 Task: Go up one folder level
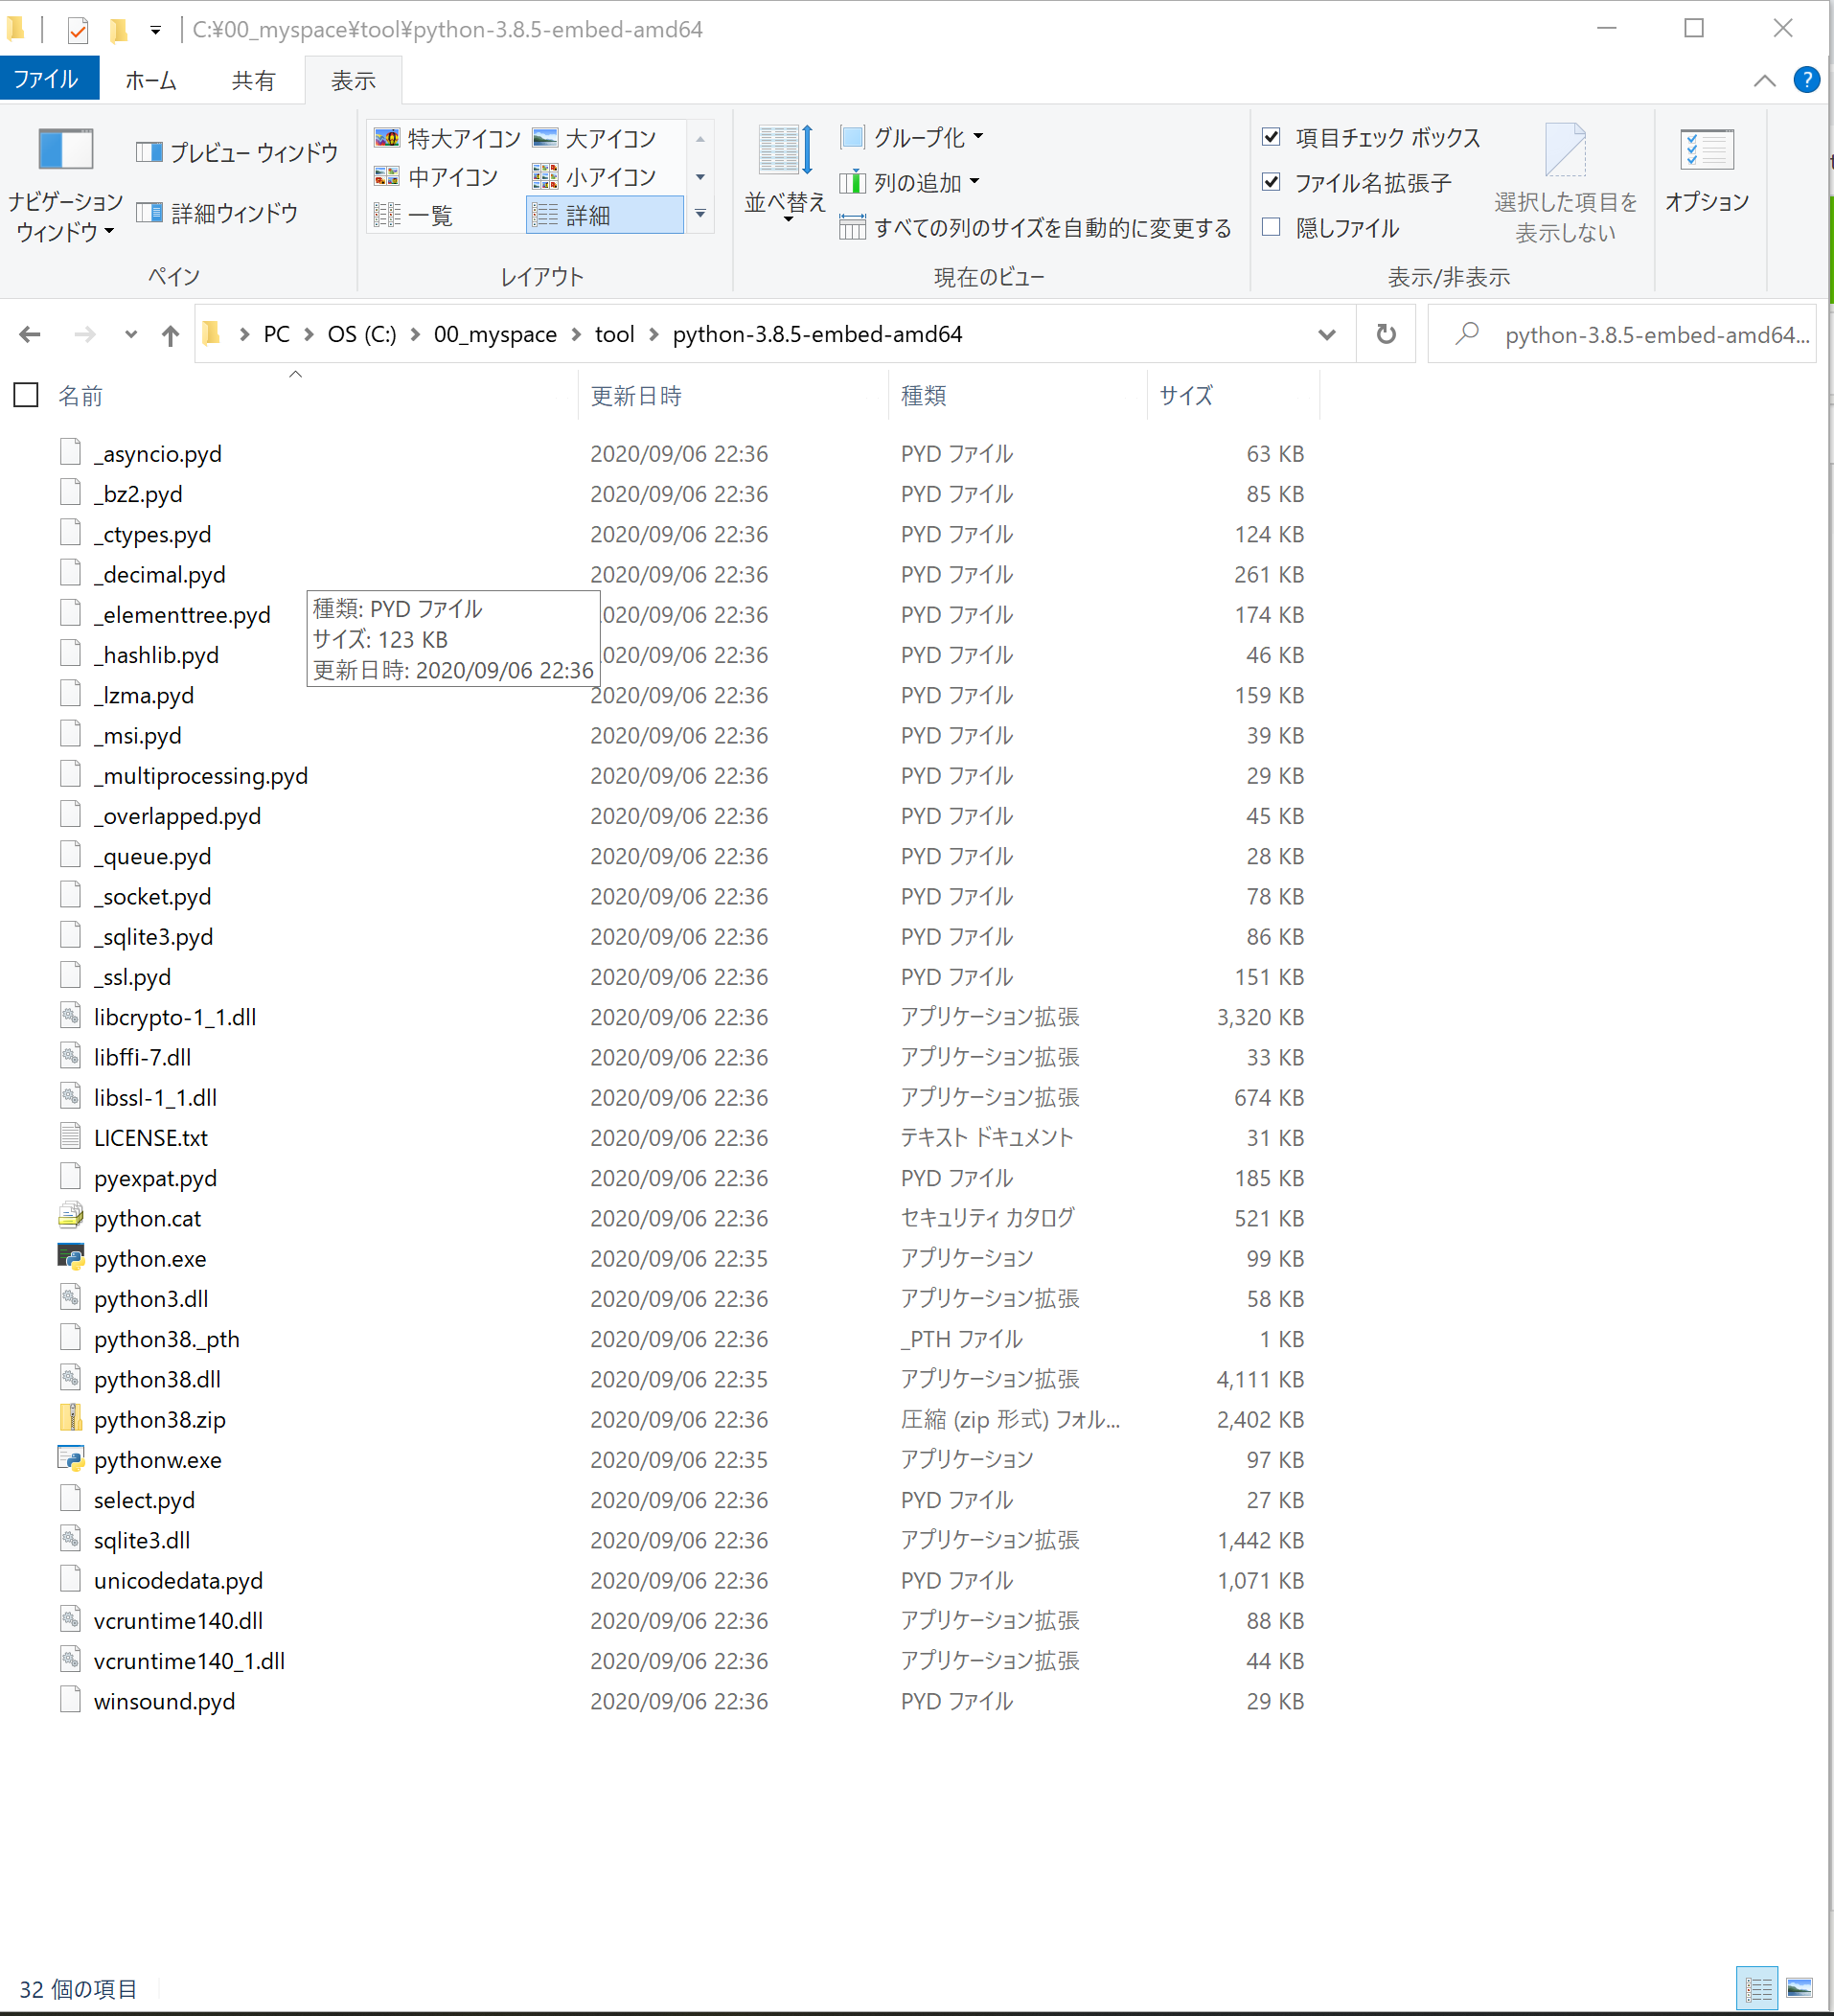[170, 335]
